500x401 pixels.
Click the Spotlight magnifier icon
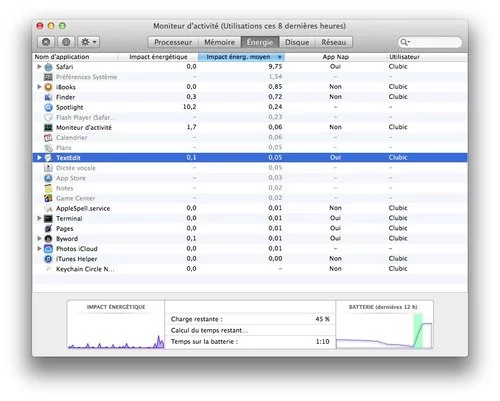point(49,107)
